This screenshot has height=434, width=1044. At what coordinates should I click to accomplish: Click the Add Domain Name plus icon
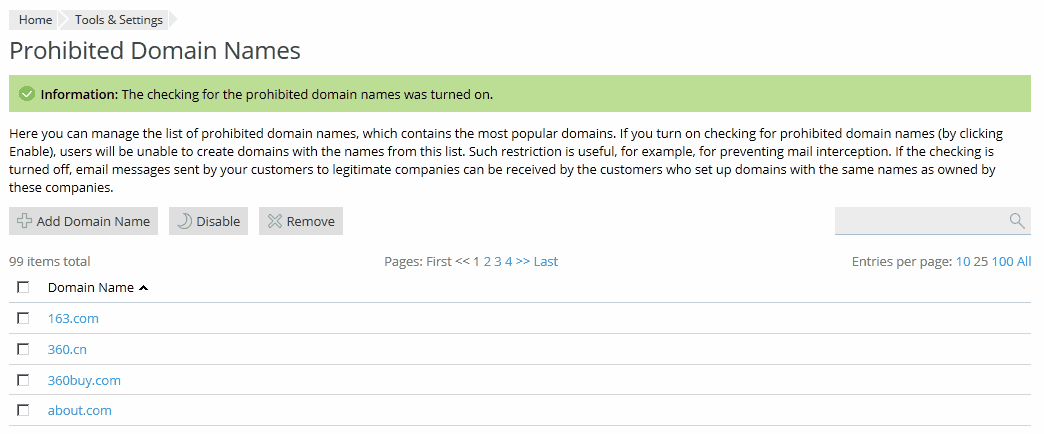[x=25, y=221]
